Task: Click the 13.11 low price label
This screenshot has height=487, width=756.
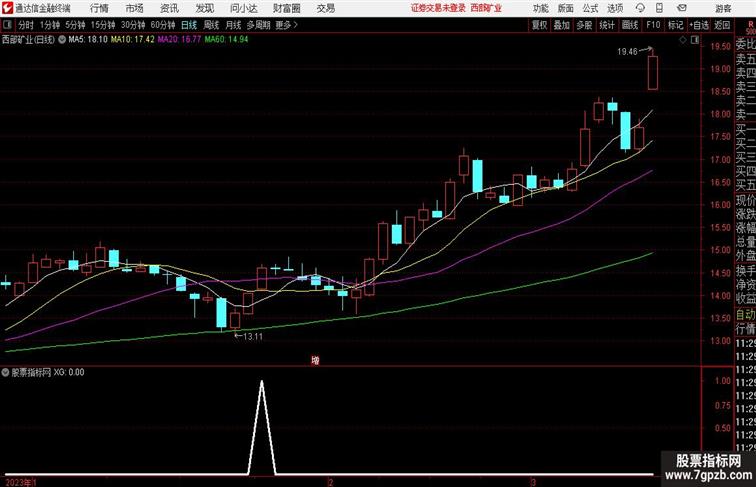Action: point(253,337)
